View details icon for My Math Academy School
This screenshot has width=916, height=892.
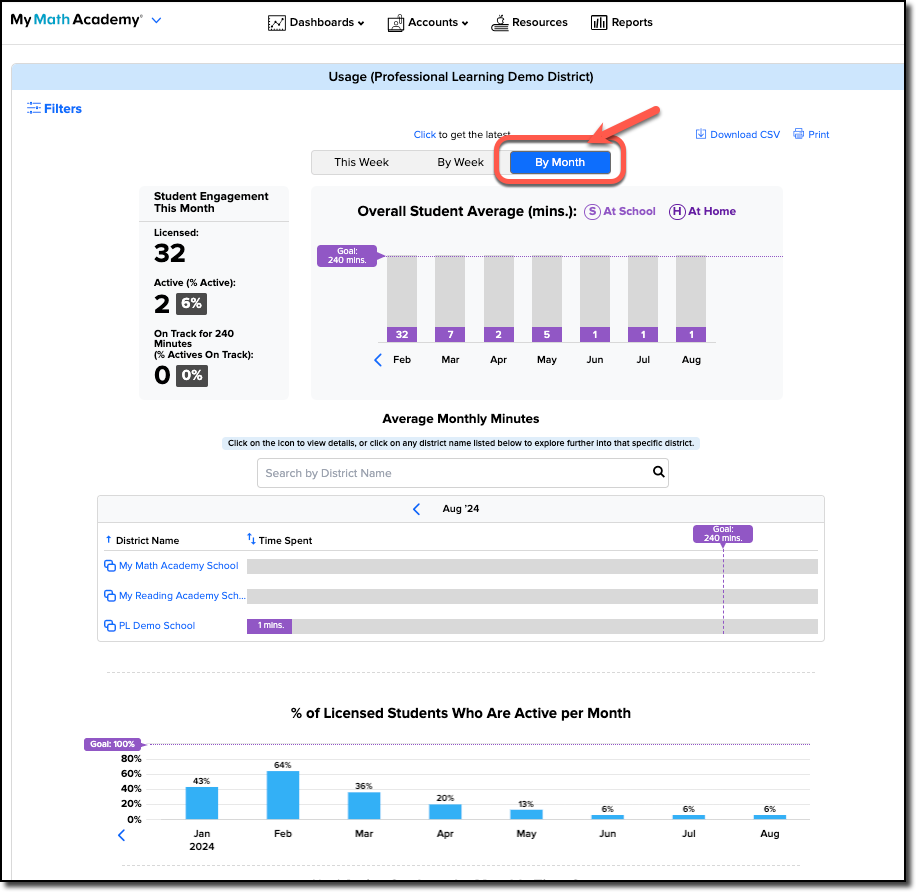coord(109,566)
